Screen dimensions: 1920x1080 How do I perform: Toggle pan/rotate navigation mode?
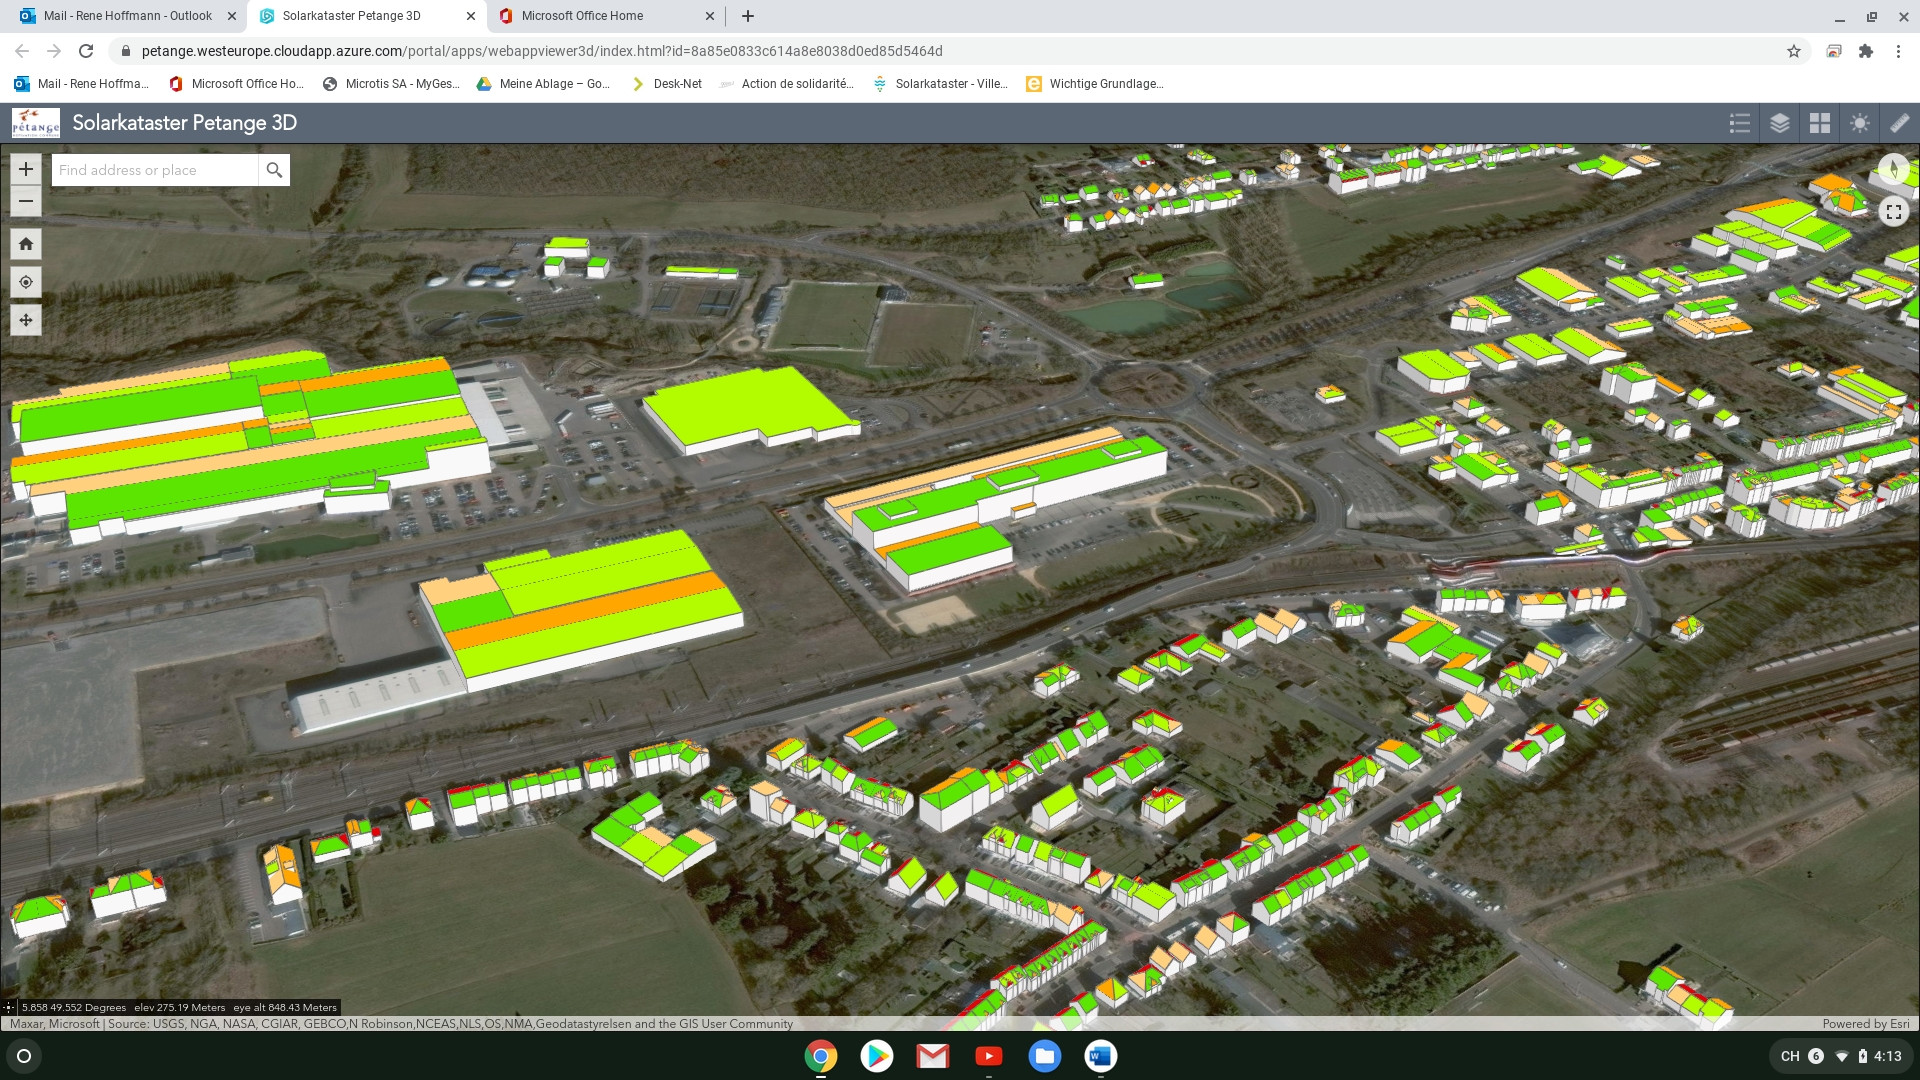tap(26, 320)
